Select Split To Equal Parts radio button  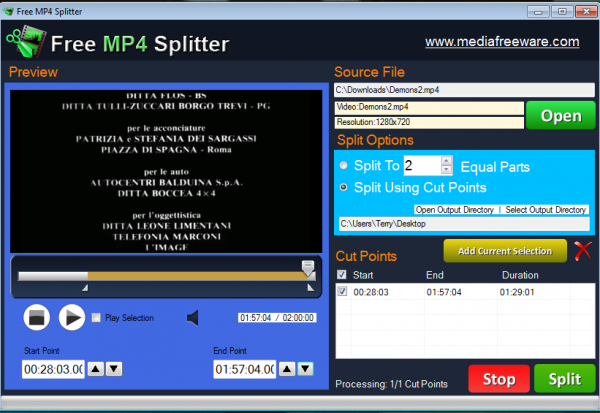[344, 165]
